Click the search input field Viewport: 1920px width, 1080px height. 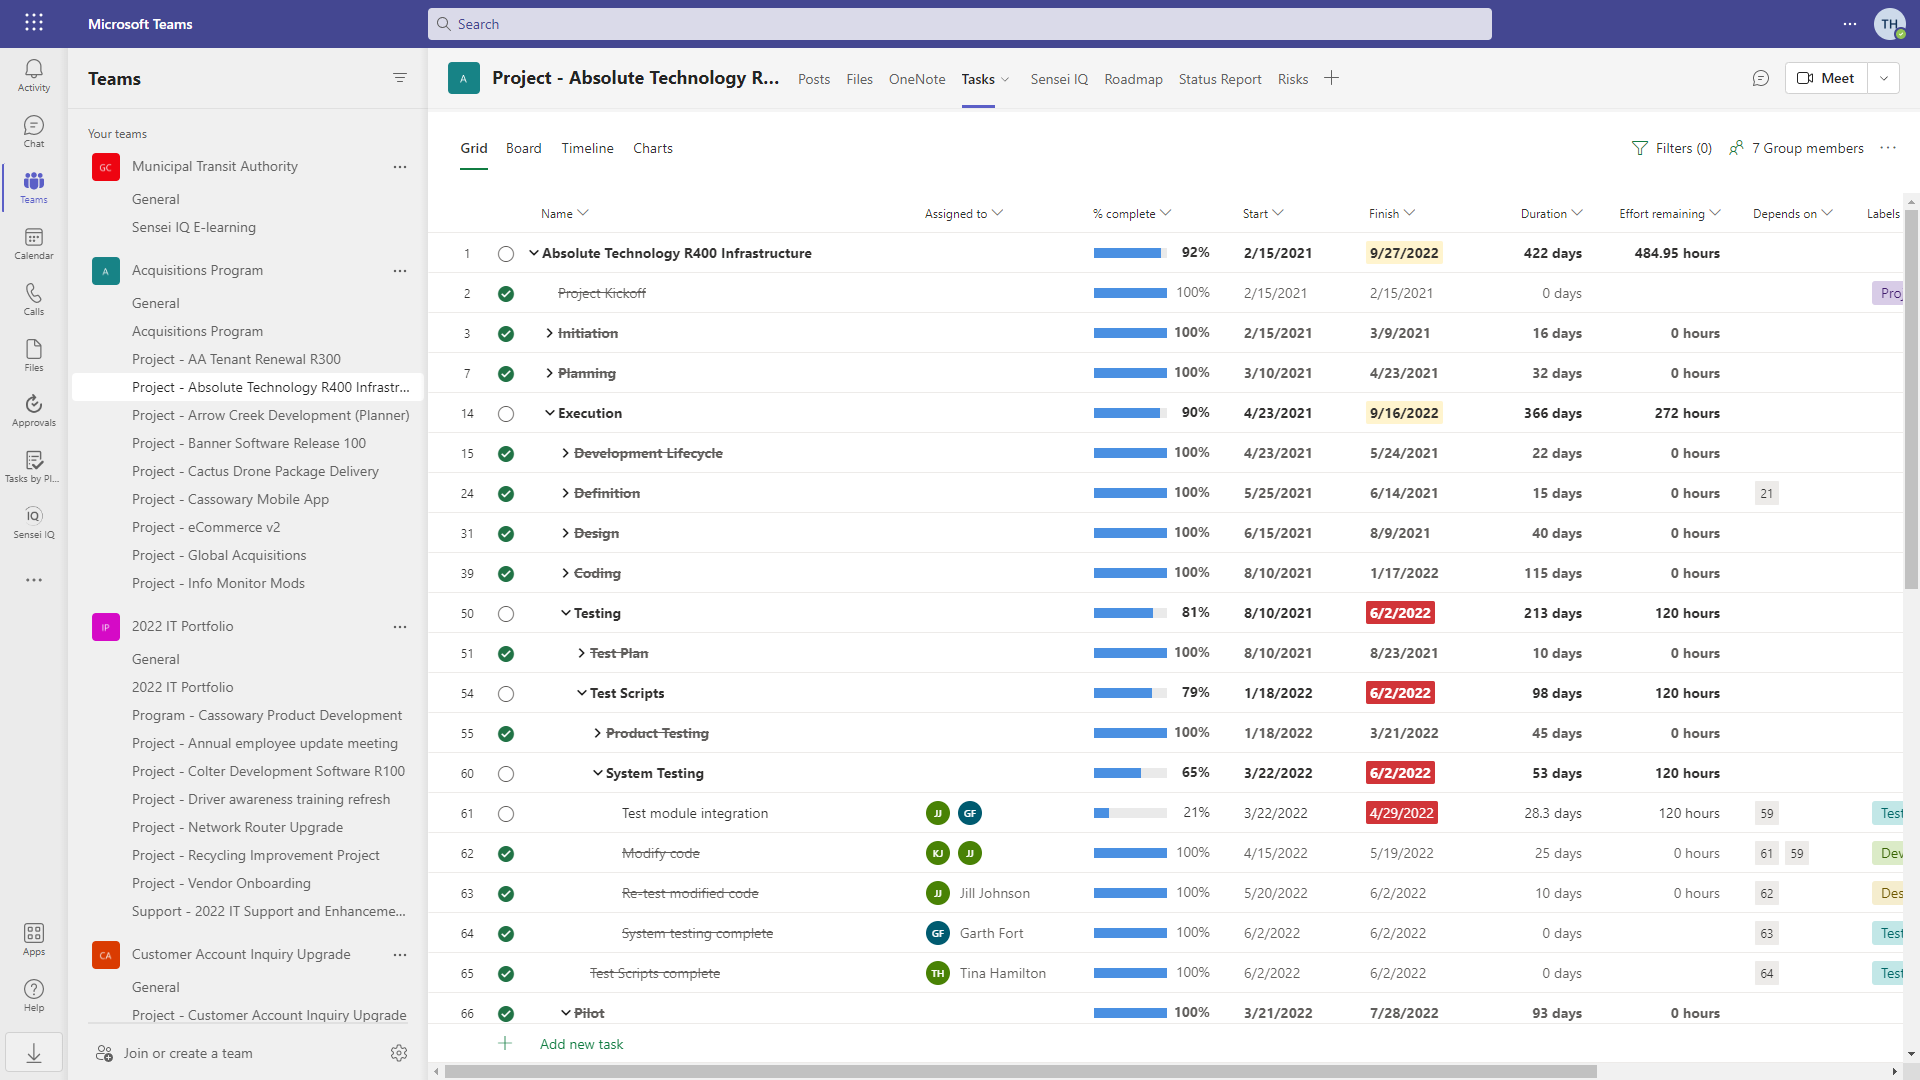click(959, 22)
